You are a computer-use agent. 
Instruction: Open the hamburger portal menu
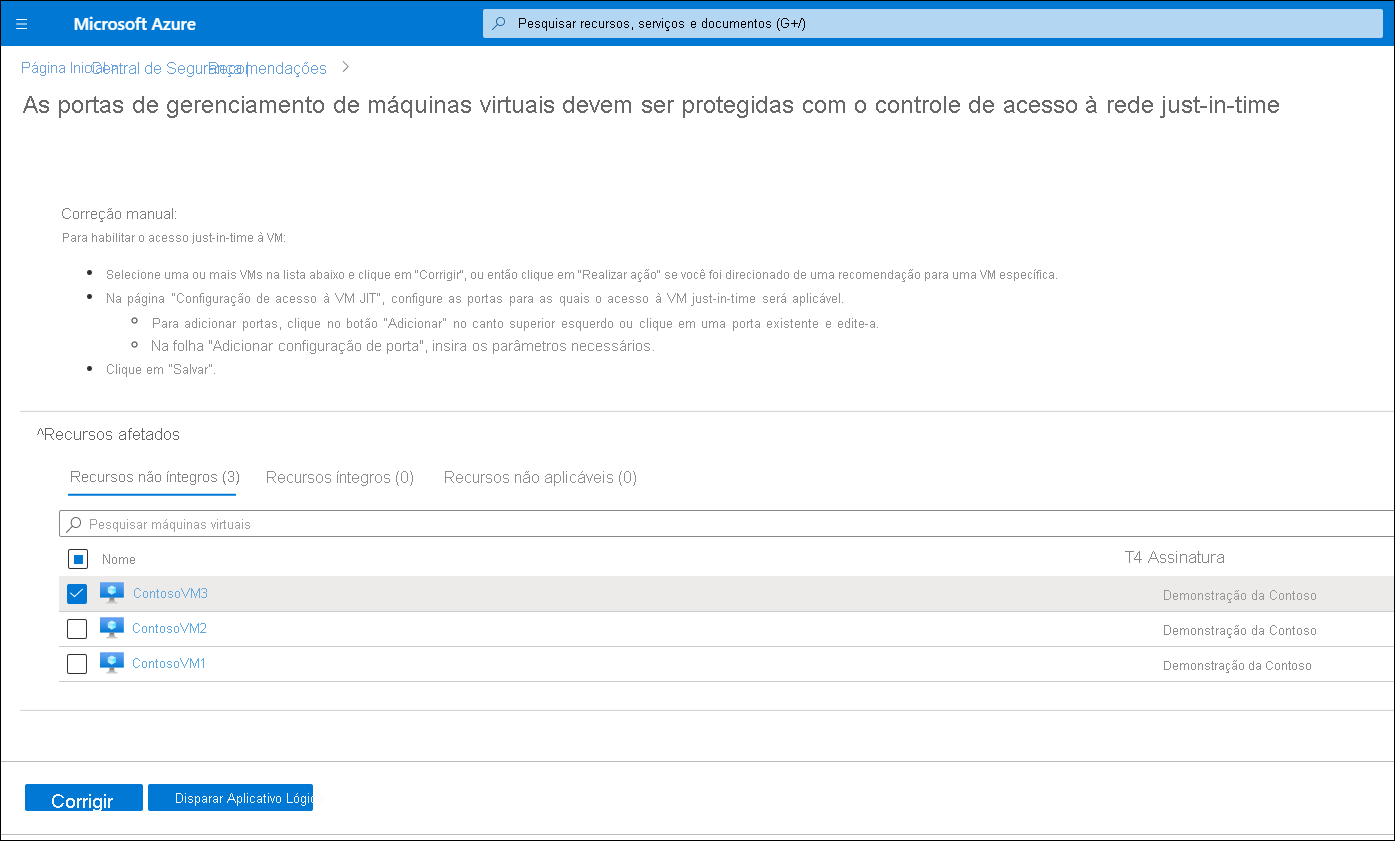pos(22,24)
